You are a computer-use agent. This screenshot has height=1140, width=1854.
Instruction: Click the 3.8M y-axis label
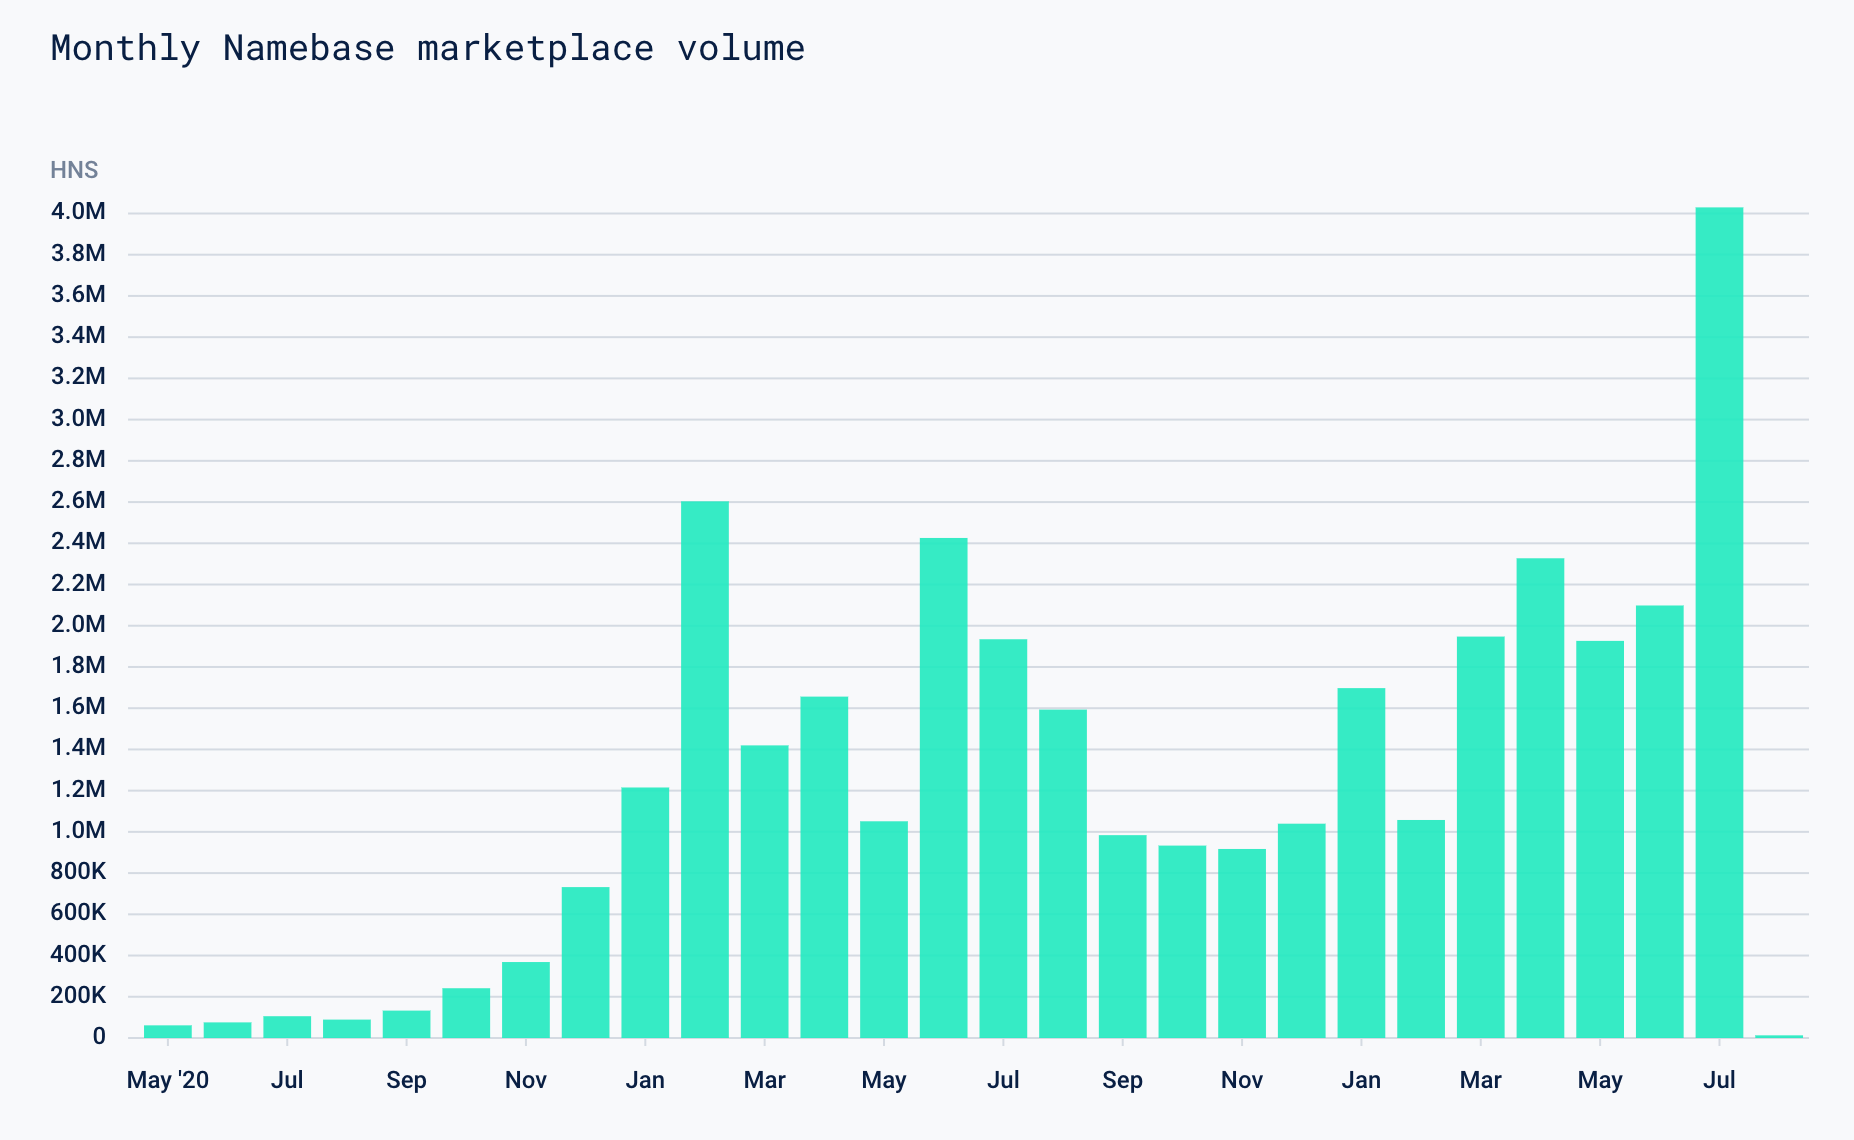pos(78,253)
